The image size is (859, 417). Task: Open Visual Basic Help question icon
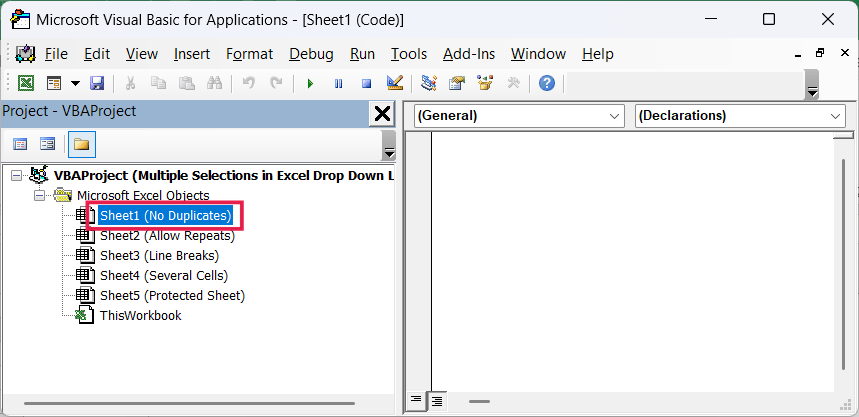coord(547,83)
